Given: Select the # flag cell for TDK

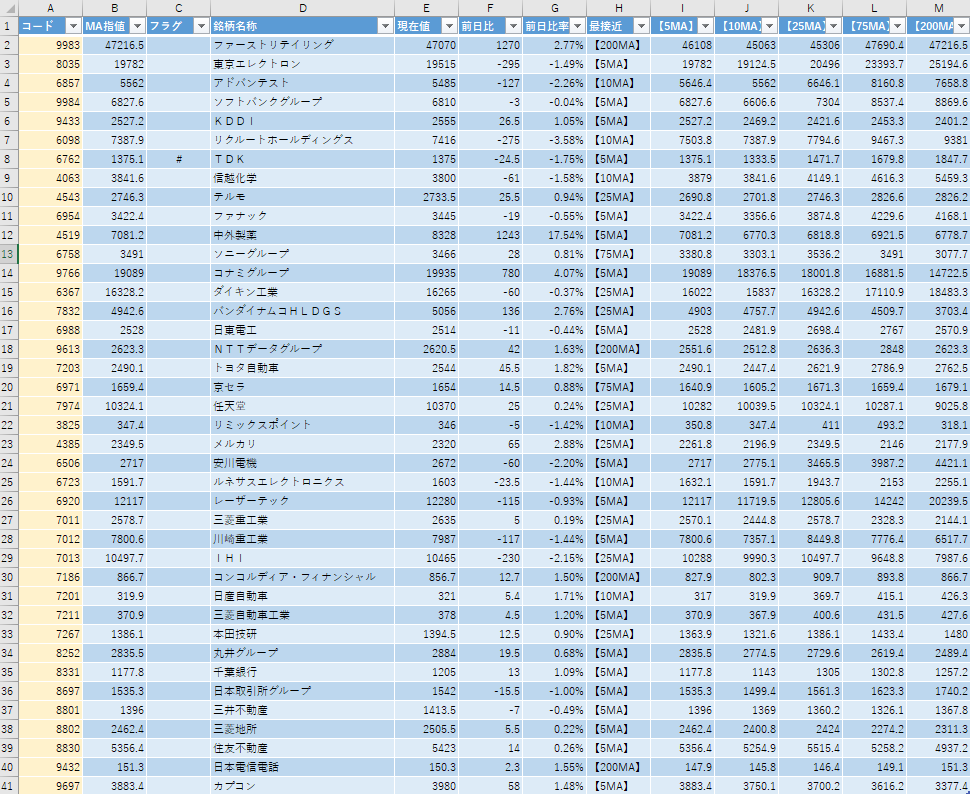Looking at the screenshot, I should (x=178, y=159).
